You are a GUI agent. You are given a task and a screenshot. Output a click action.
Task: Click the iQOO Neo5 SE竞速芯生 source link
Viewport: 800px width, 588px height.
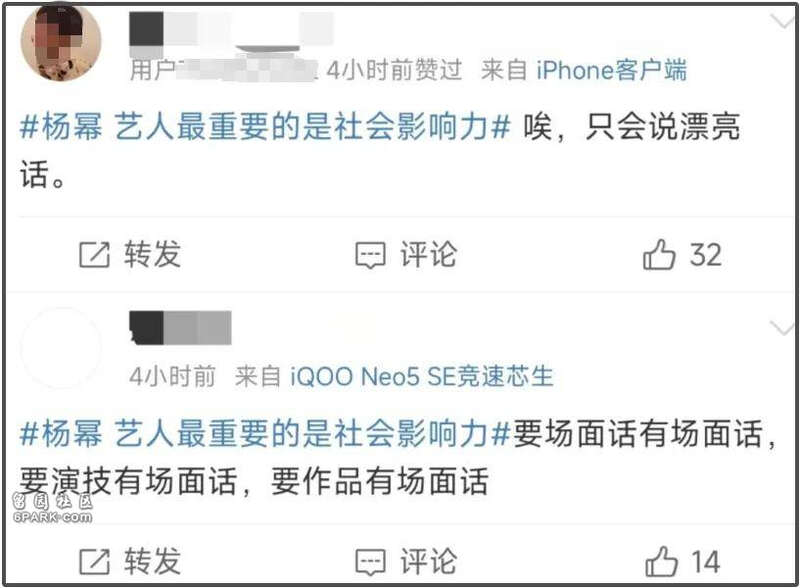421,377
